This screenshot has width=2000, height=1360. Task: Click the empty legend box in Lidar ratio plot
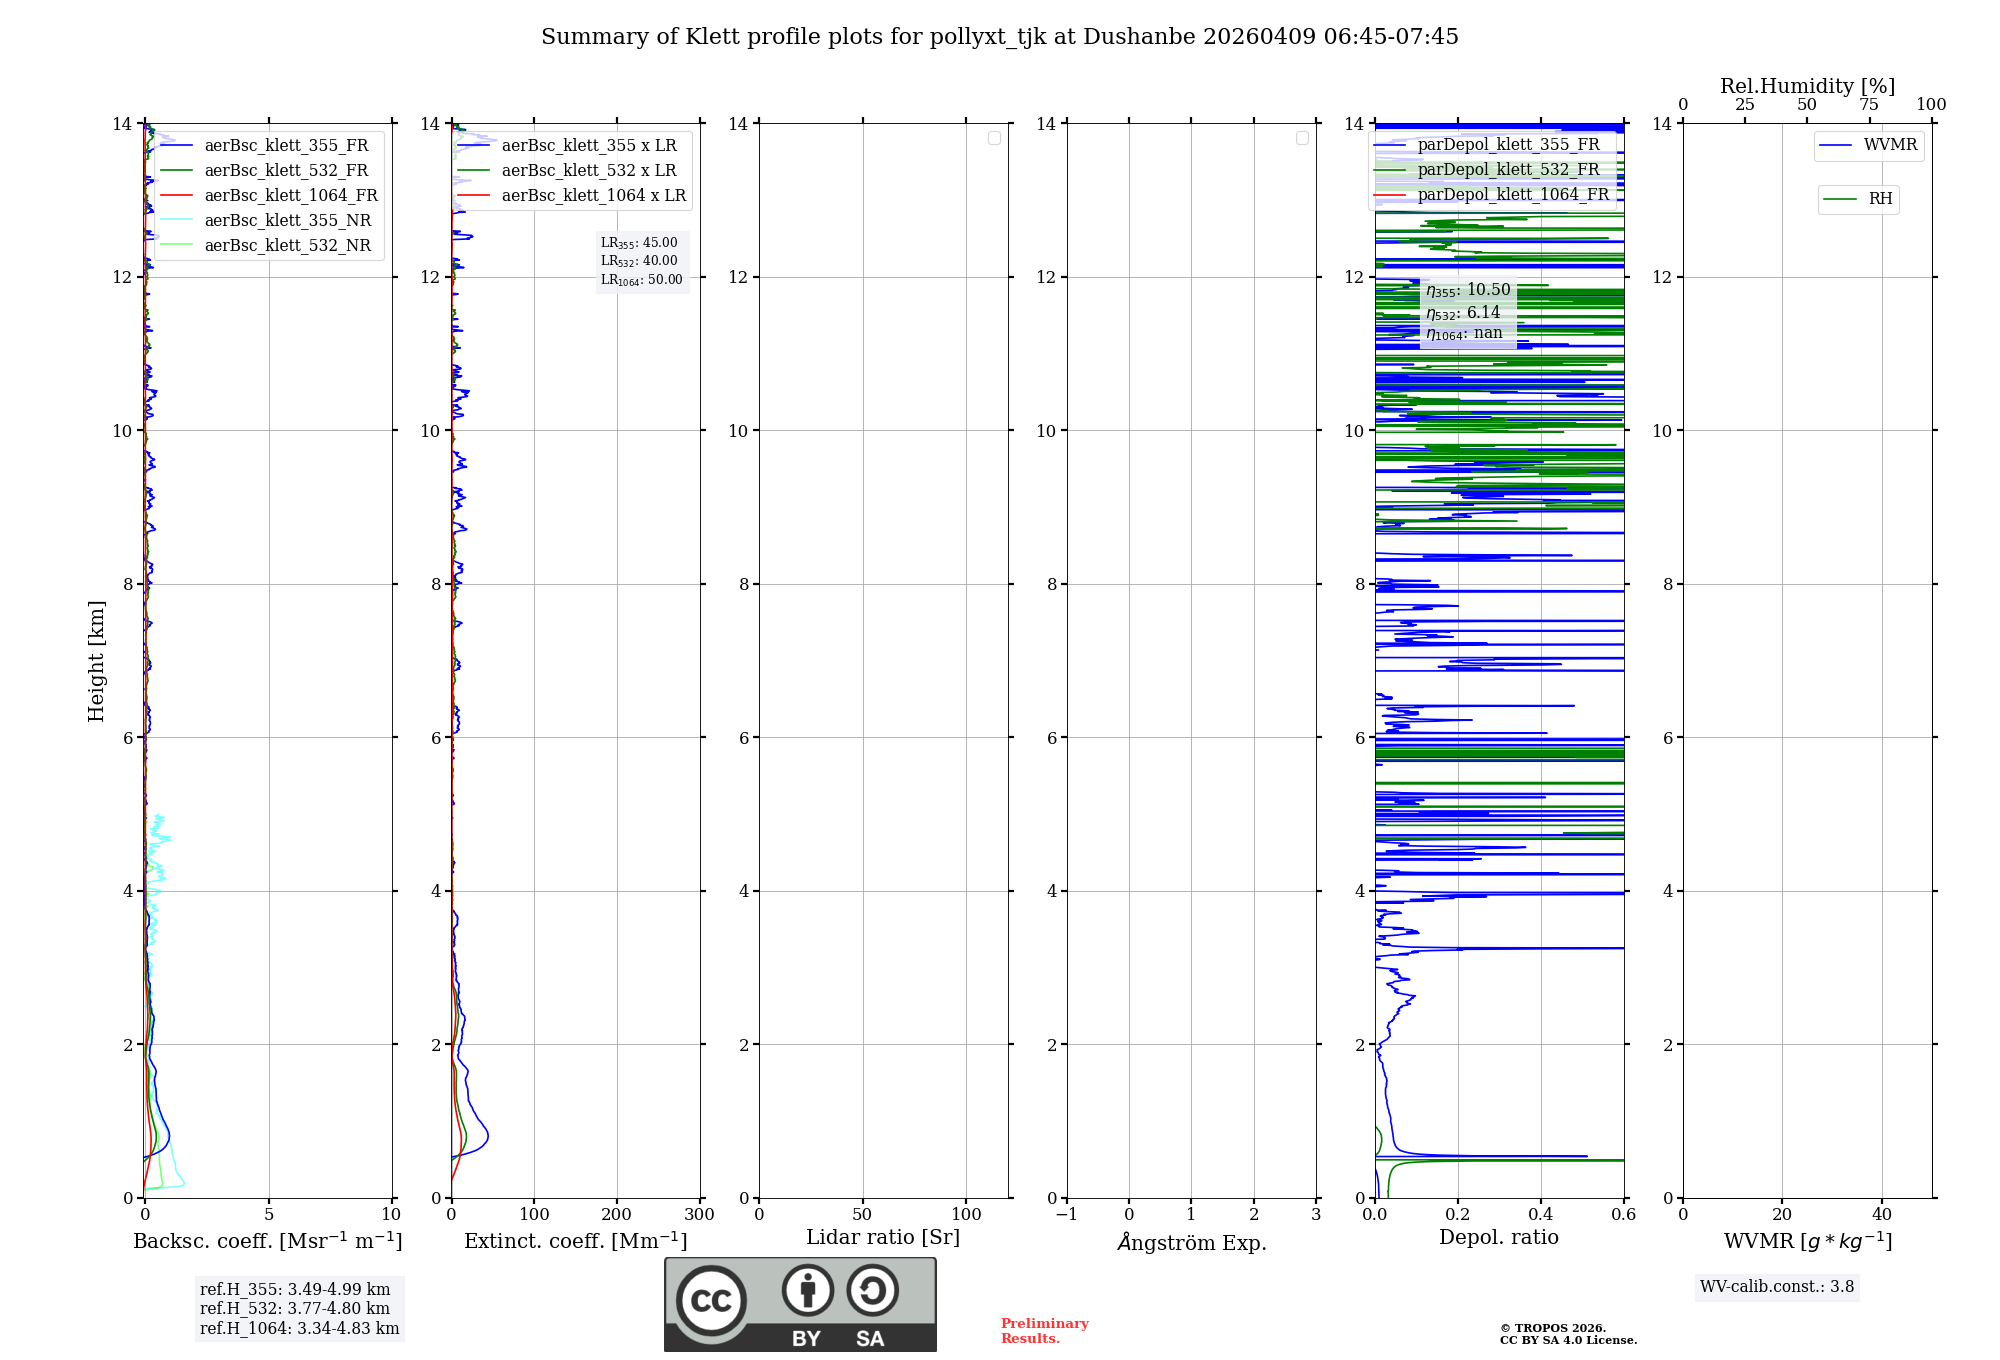point(994,138)
